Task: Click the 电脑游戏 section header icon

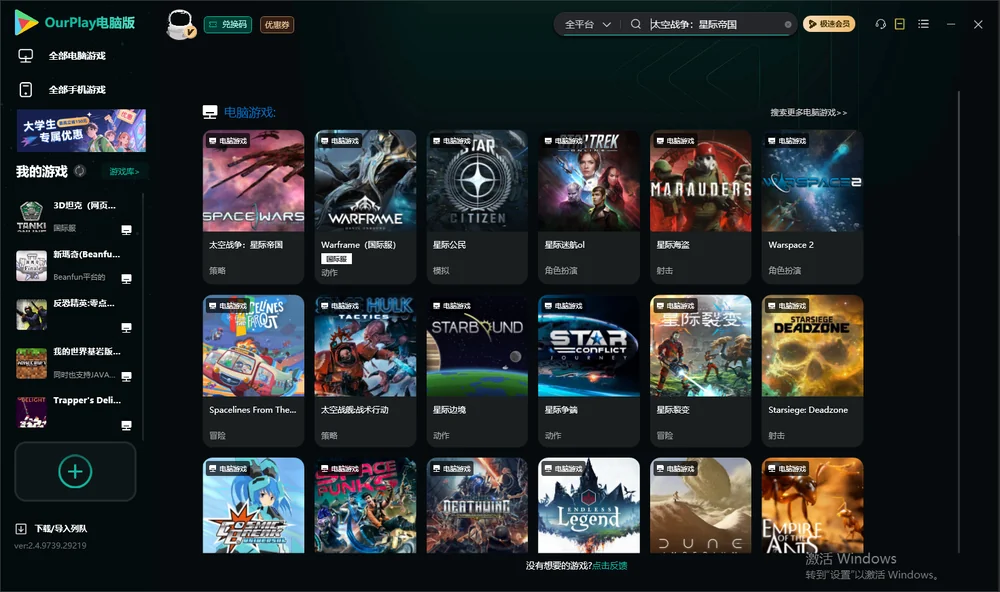Action: coord(210,112)
